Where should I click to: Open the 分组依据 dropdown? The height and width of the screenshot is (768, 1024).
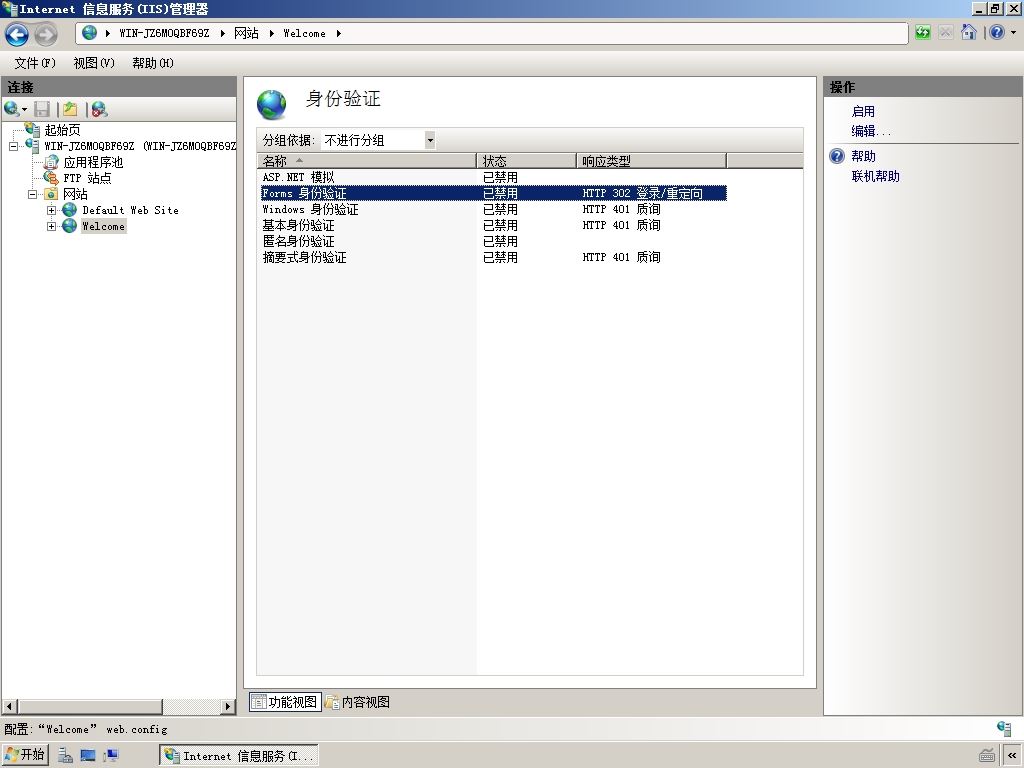click(379, 140)
